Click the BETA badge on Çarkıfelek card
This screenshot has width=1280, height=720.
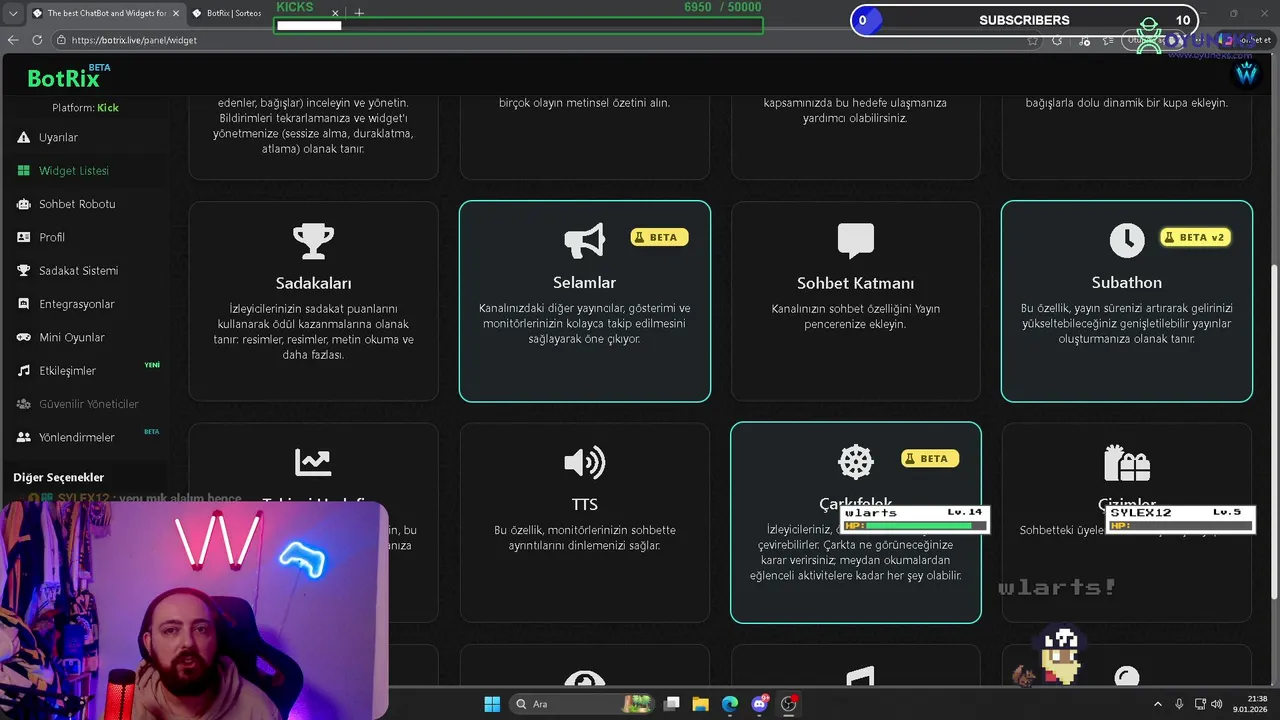pos(930,458)
